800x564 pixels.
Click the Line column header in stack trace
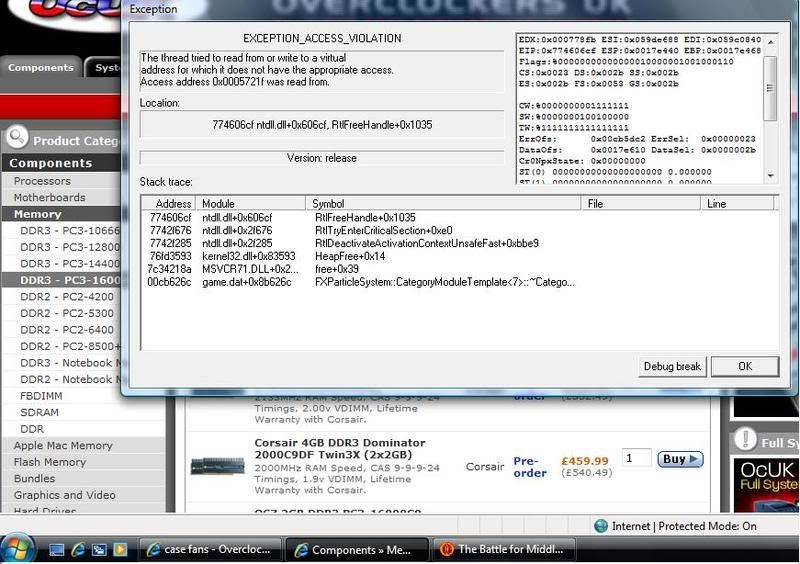(x=737, y=204)
